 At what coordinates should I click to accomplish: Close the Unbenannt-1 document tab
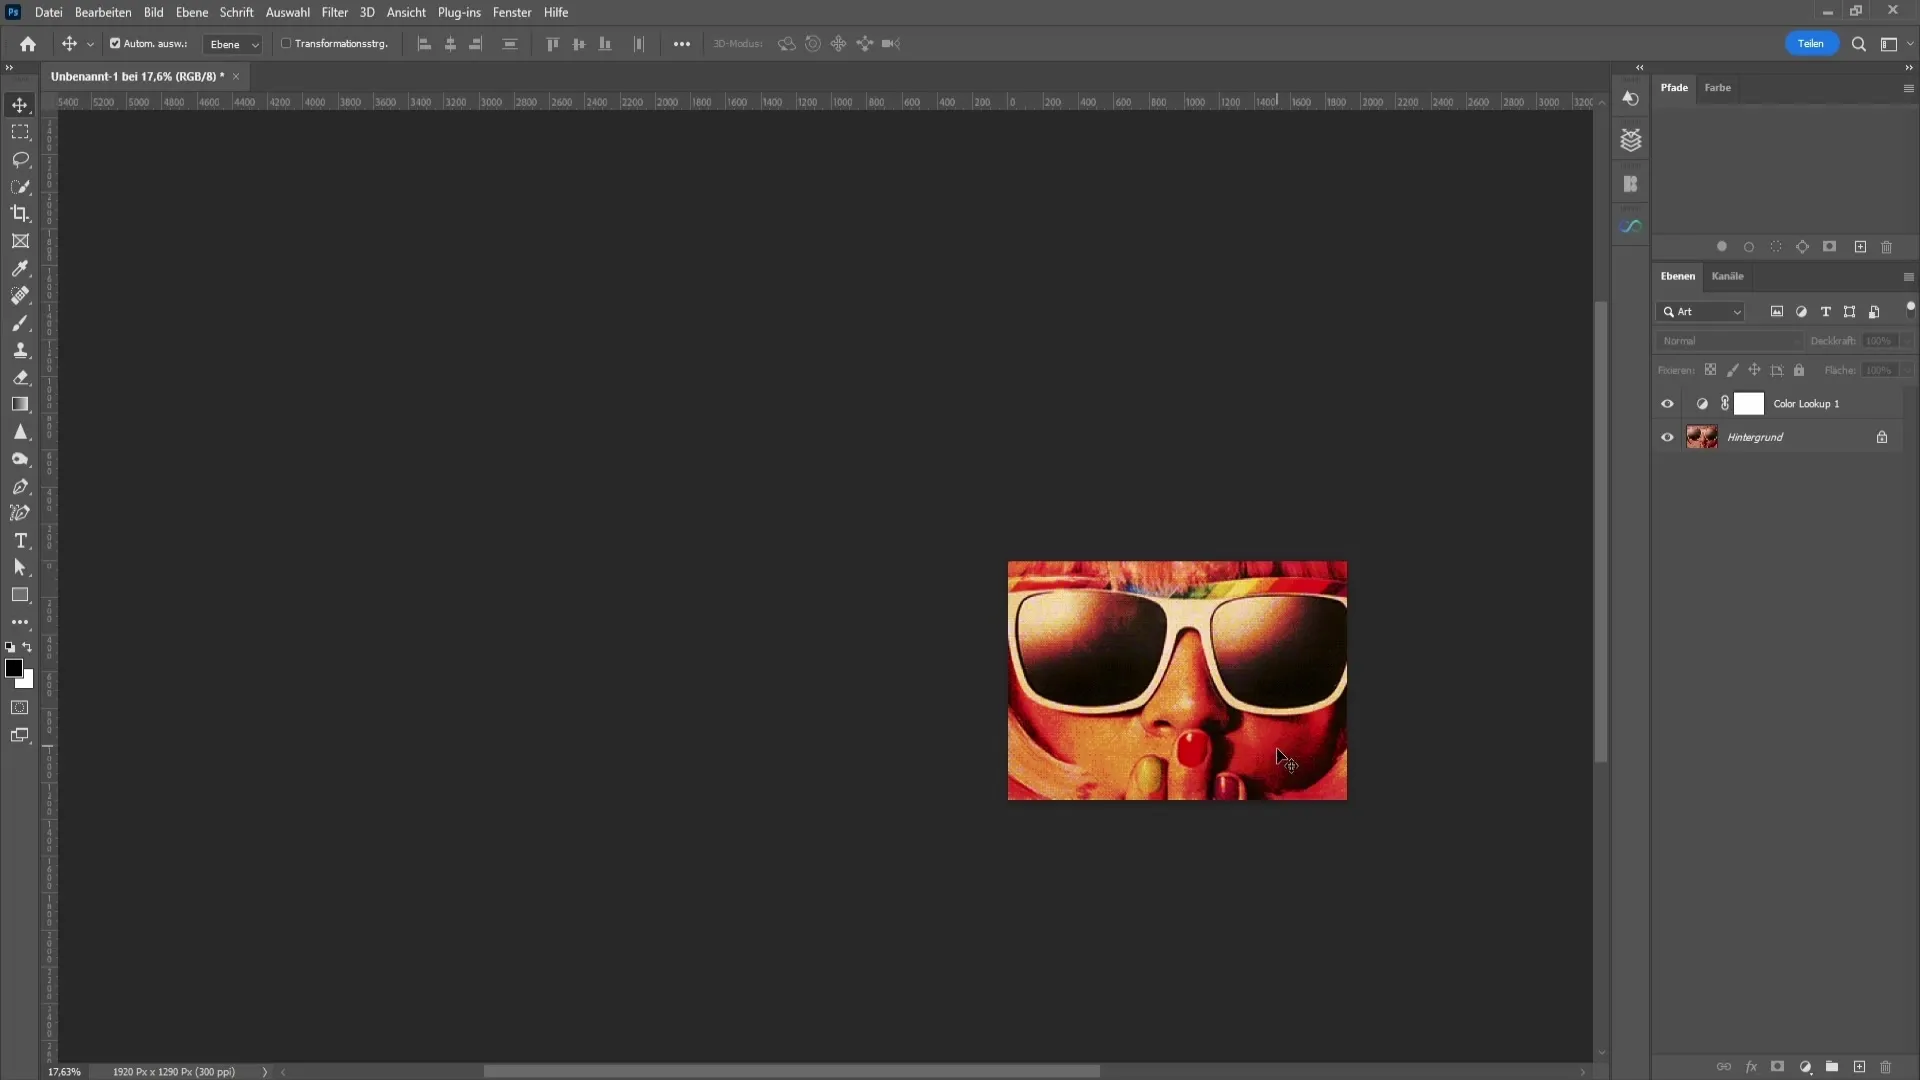tap(236, 77)
